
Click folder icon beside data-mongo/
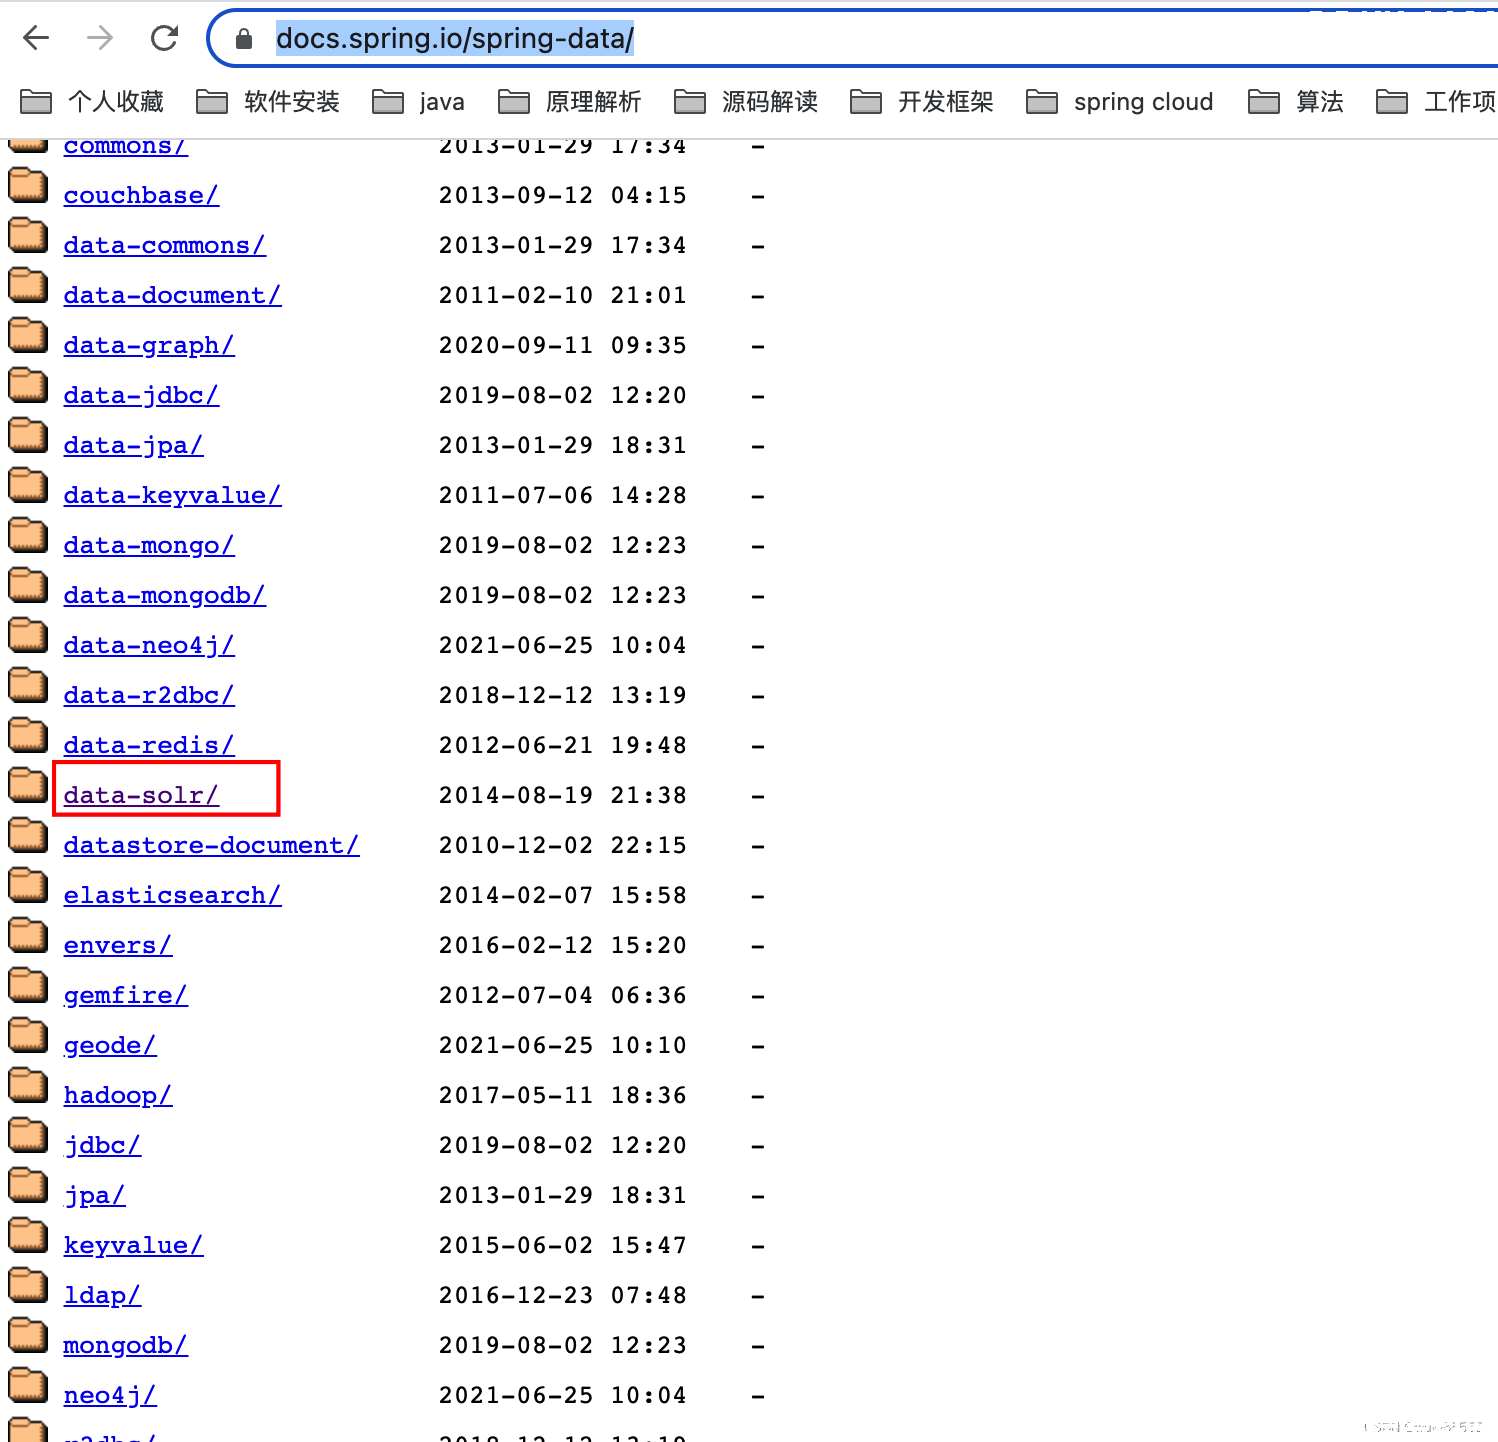[x=28, y=535]
